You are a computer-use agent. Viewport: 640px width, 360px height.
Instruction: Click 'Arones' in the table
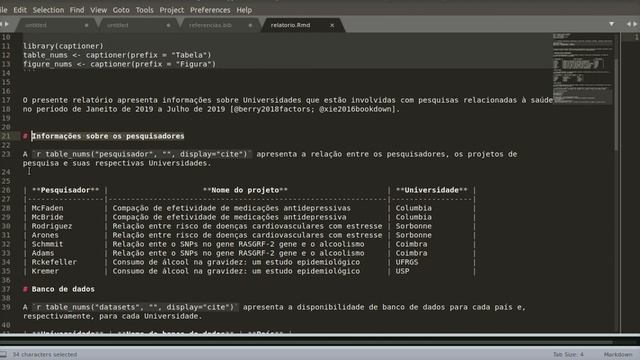click(x=45, y=235)
